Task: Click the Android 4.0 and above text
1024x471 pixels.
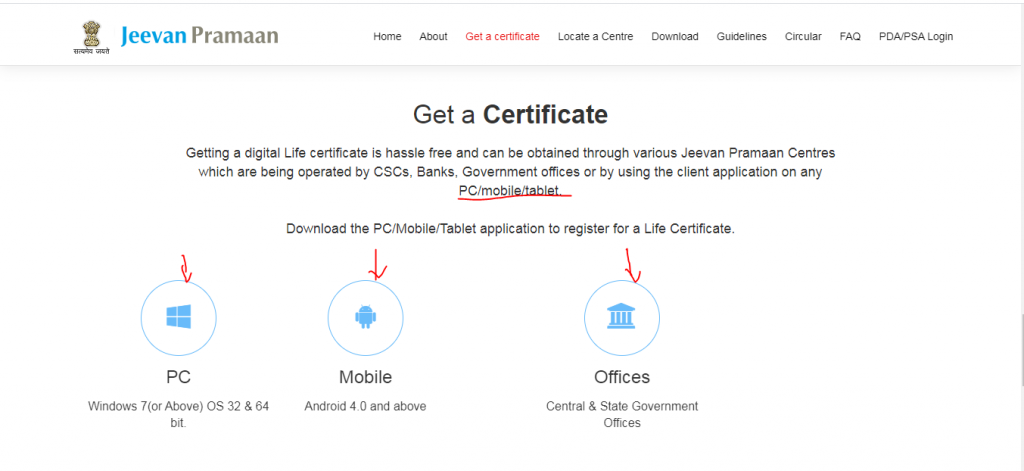Action: 365,406
